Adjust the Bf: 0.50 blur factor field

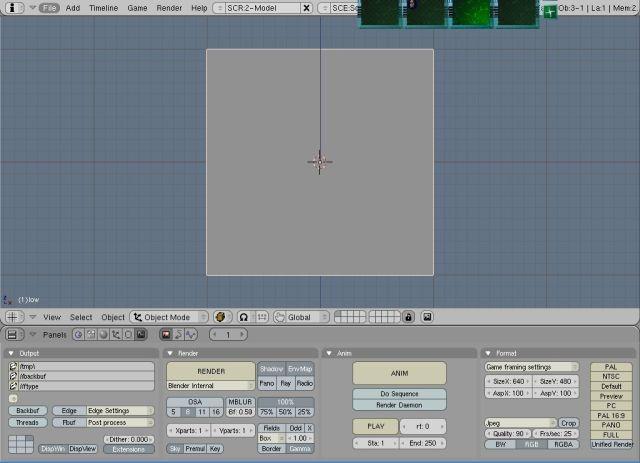tap(240, 412)
